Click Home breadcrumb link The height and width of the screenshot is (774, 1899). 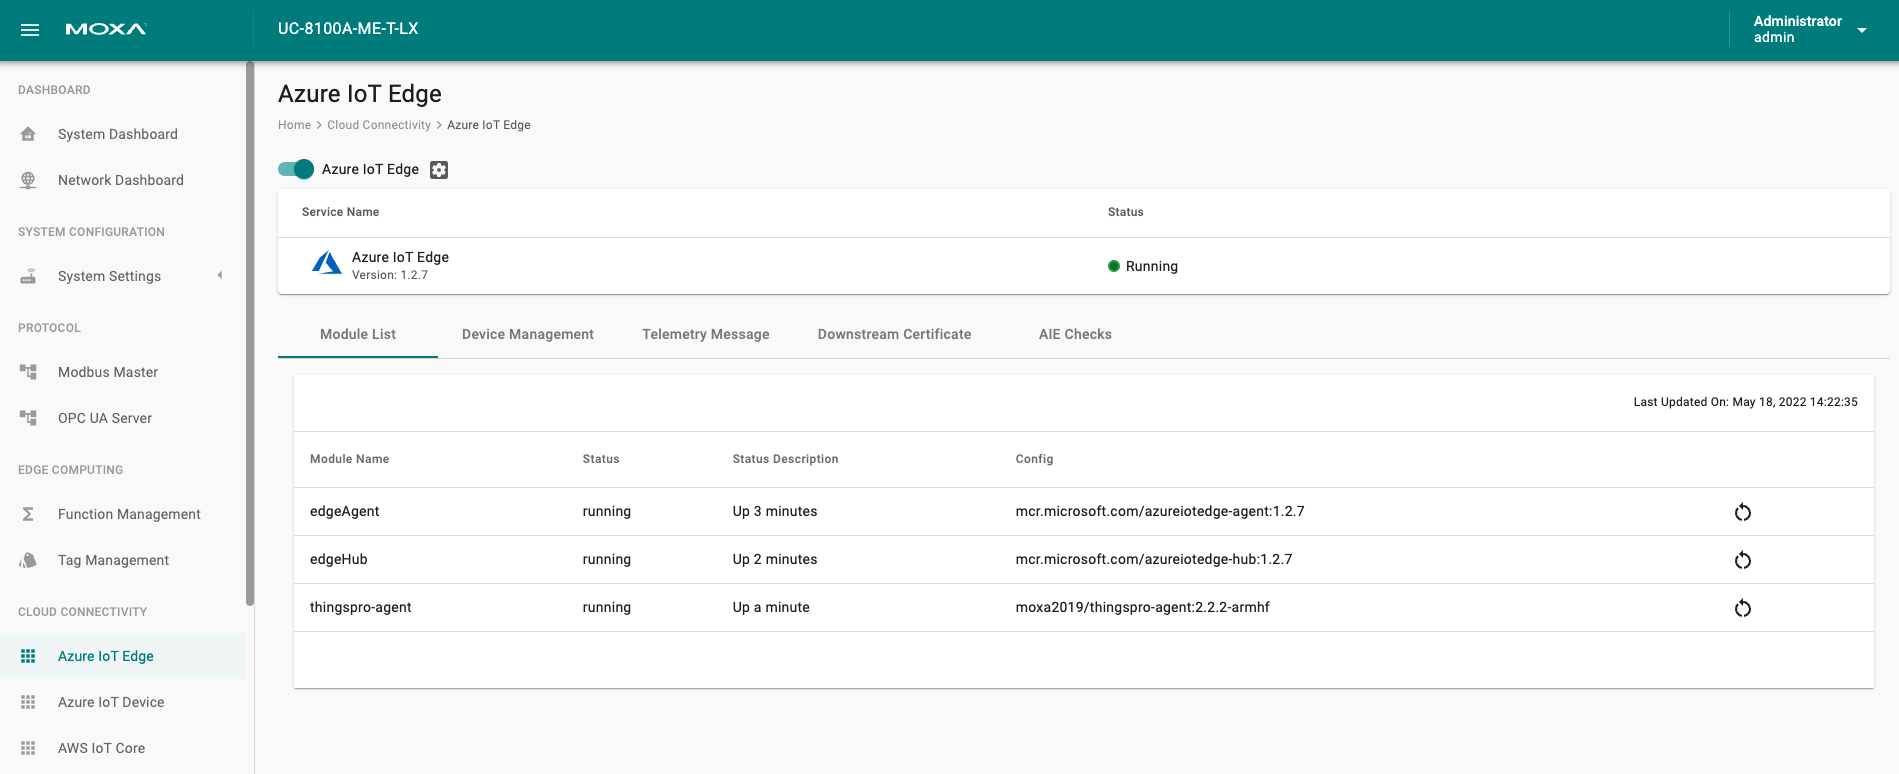[x=294, y=125]
